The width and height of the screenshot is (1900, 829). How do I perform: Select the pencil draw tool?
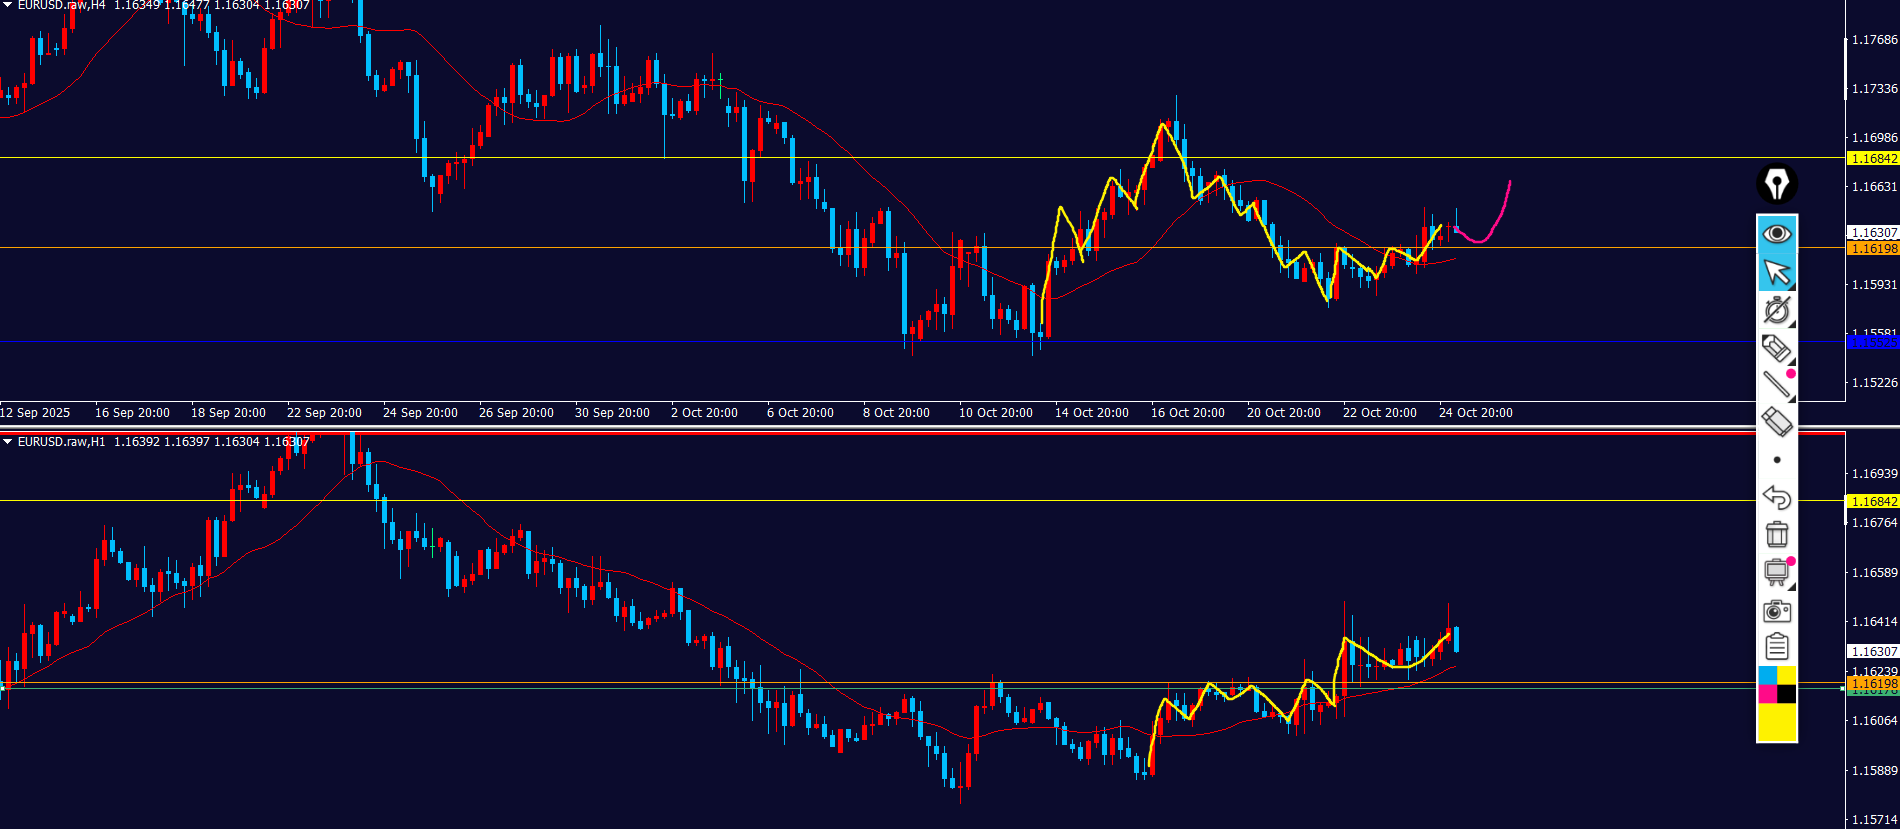coord(1776,348)
